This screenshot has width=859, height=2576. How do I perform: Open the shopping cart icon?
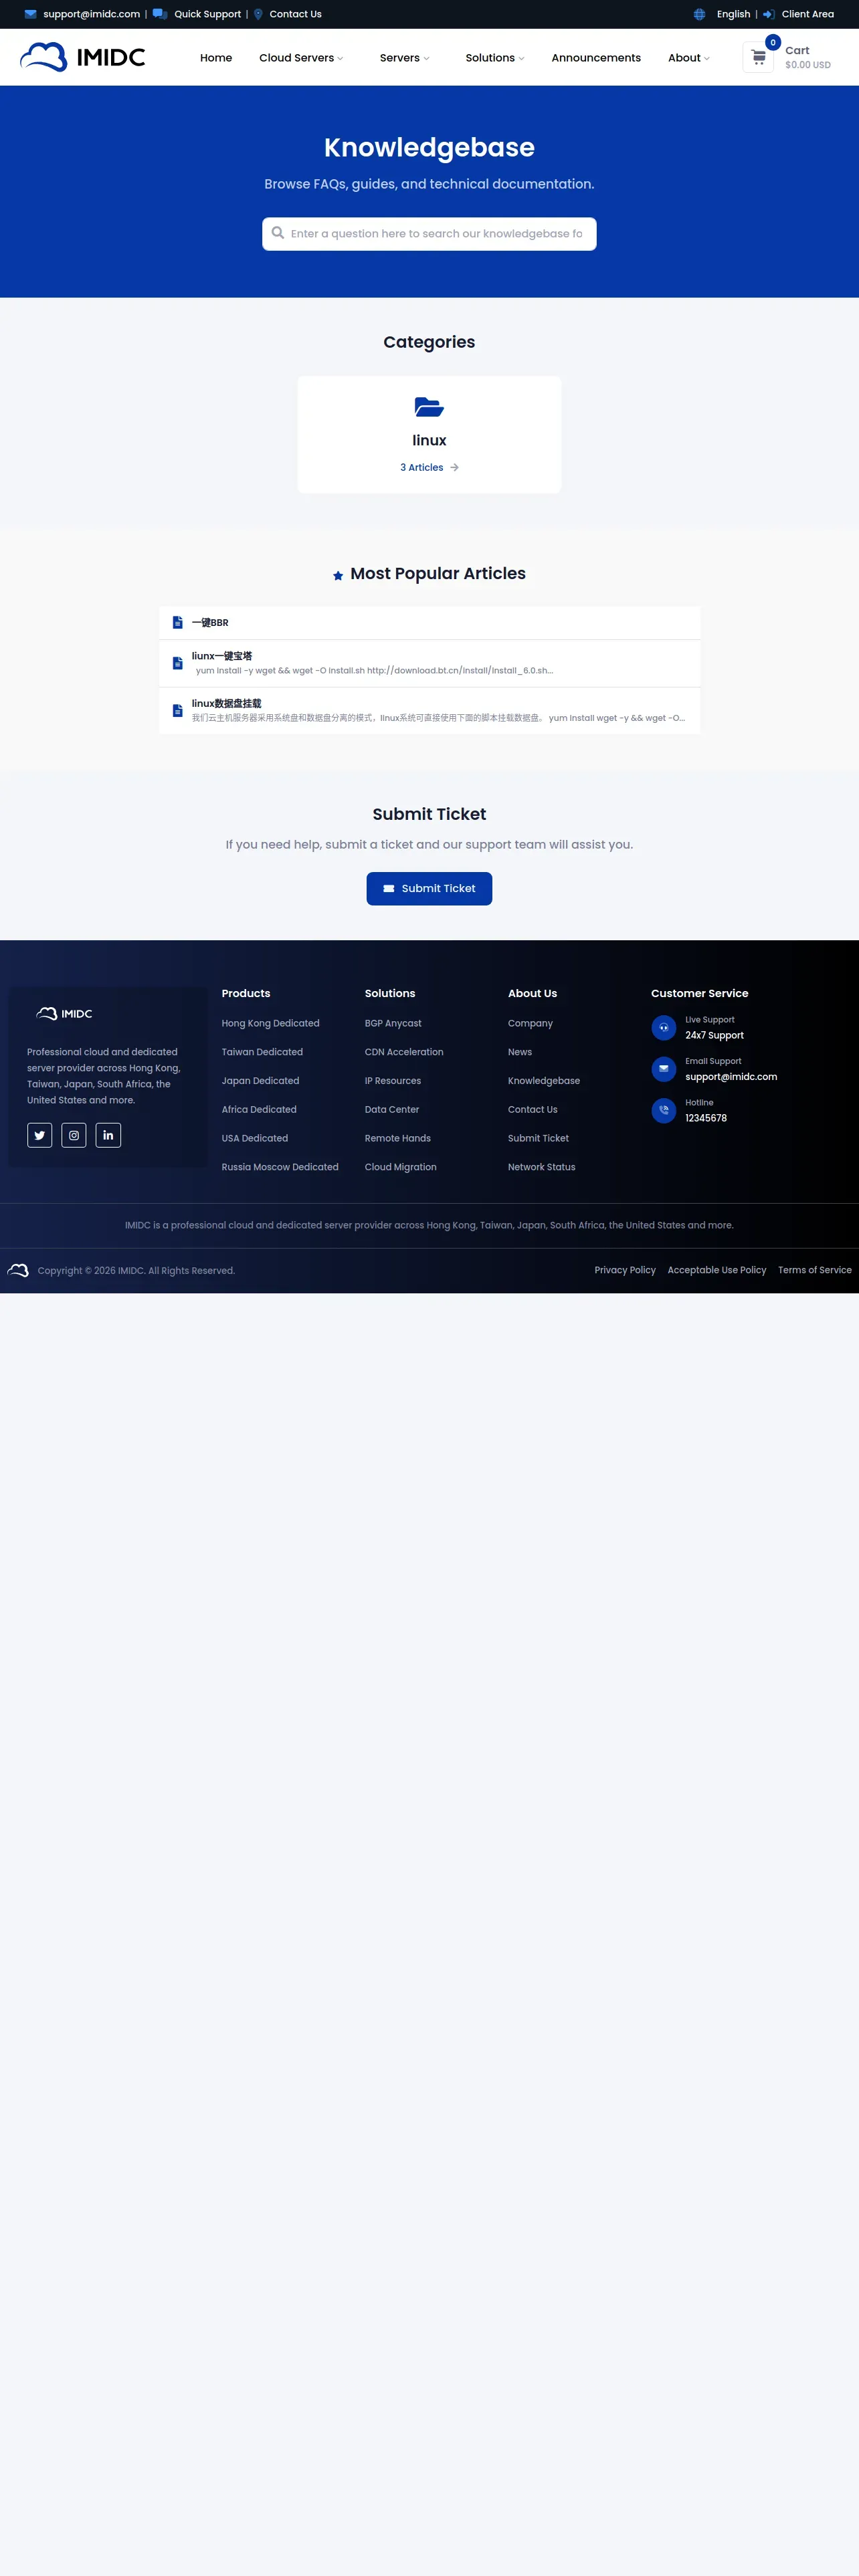[x=758, y=57]
